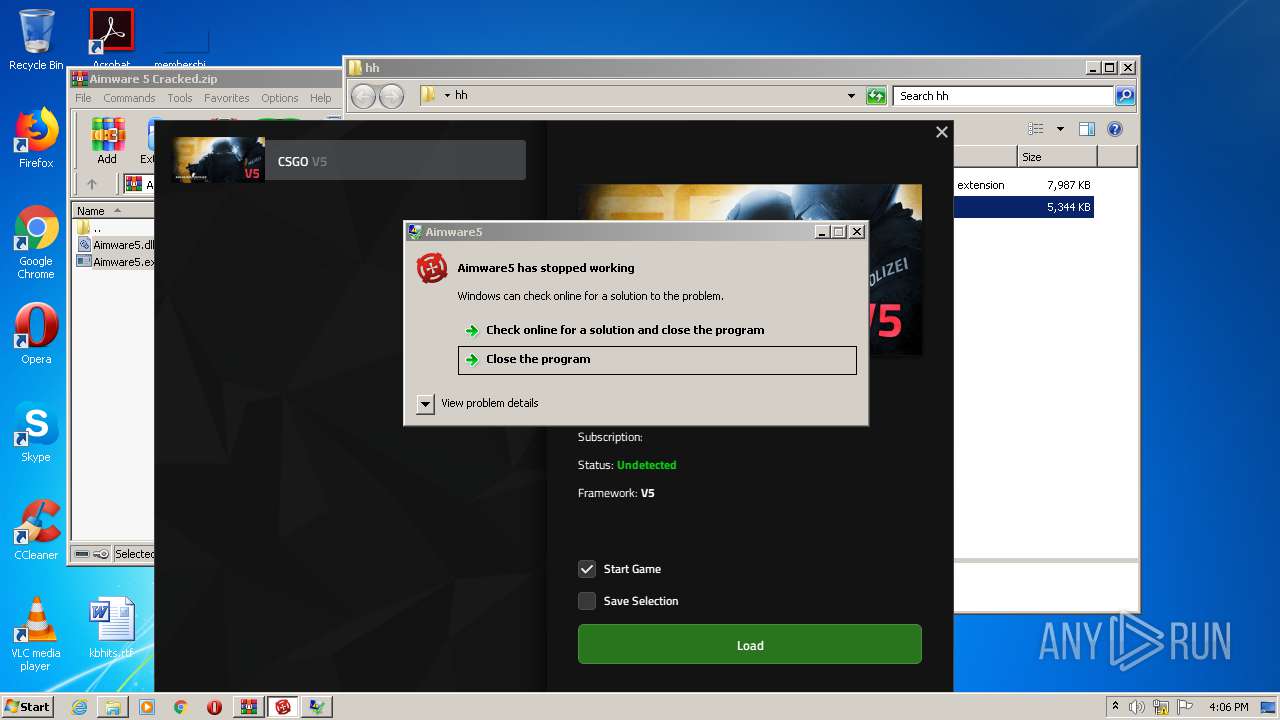Click the search magnifier in the hh window
This screenshot has width=1280, height=720.
pyautogui.click(x=1125, y=95)
